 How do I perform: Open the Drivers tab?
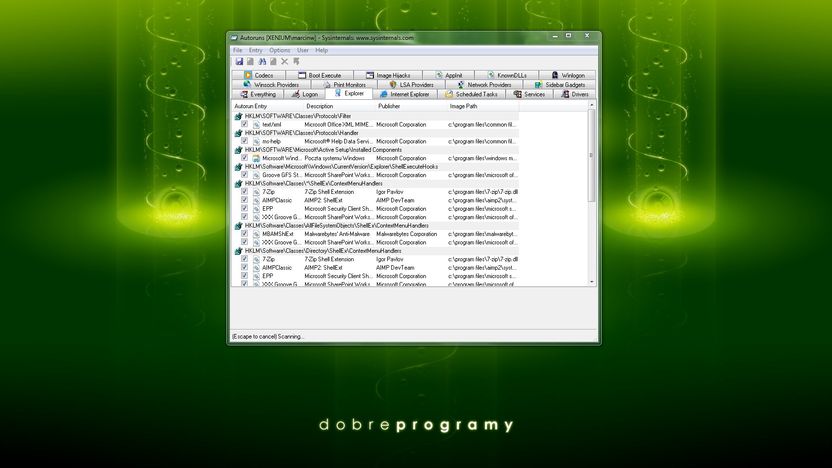(575, 94)
